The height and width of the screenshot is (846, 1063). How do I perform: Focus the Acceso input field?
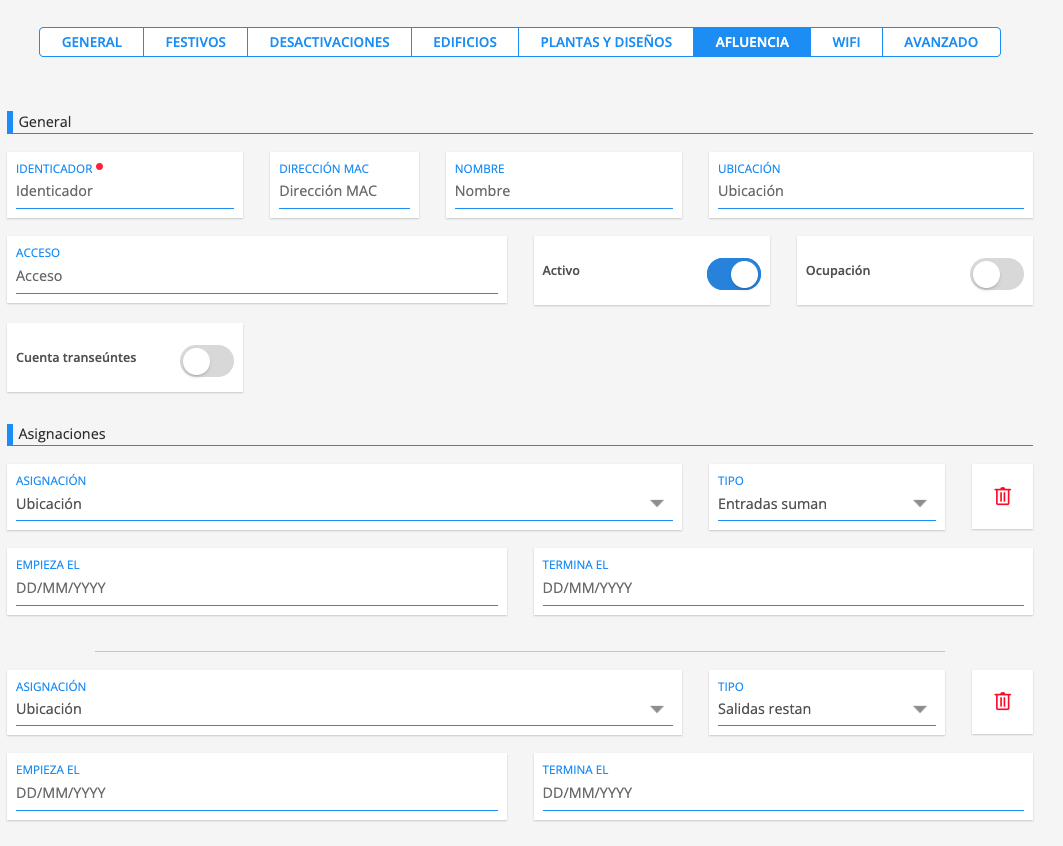click(x=257, y=276)
